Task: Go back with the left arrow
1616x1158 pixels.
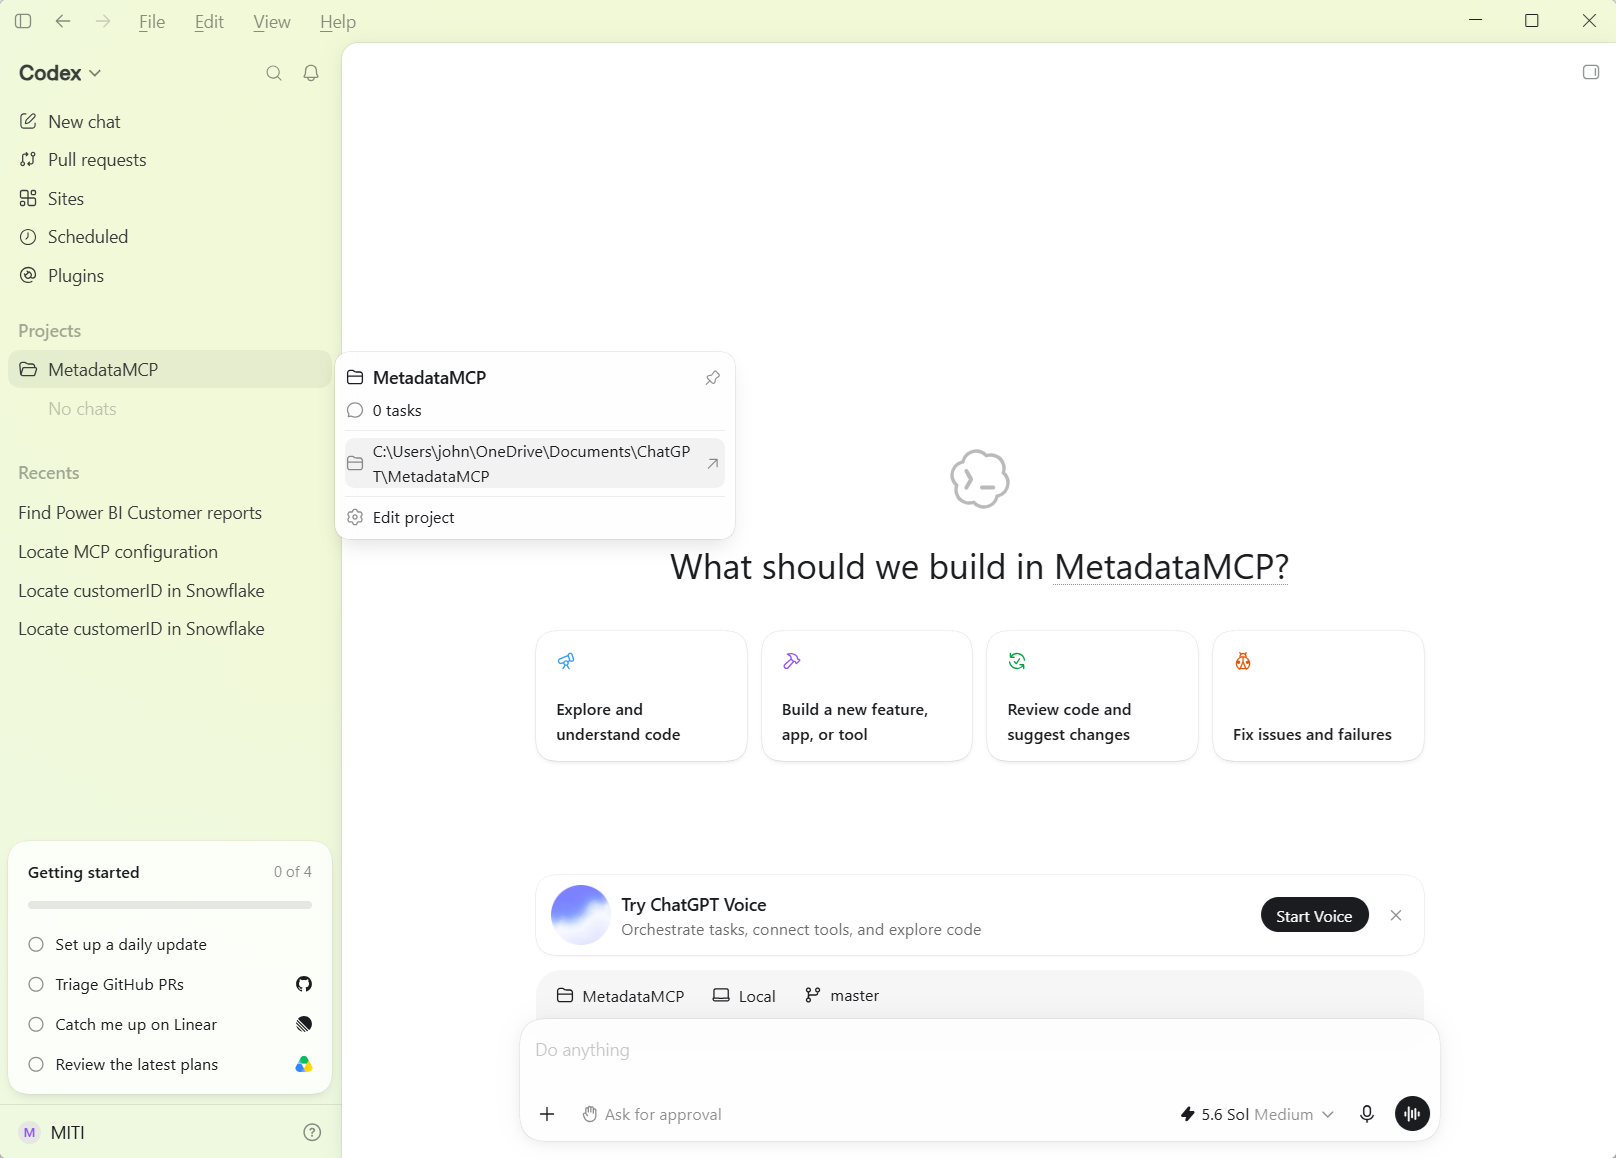Action: point(63,21)
